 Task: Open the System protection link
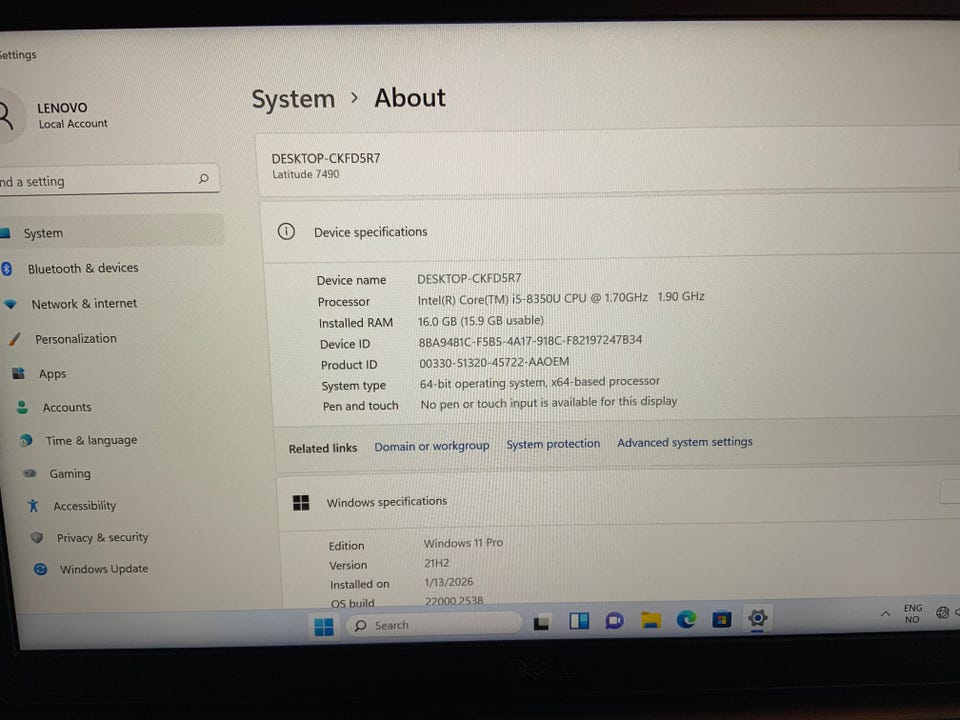coord(553,444)
